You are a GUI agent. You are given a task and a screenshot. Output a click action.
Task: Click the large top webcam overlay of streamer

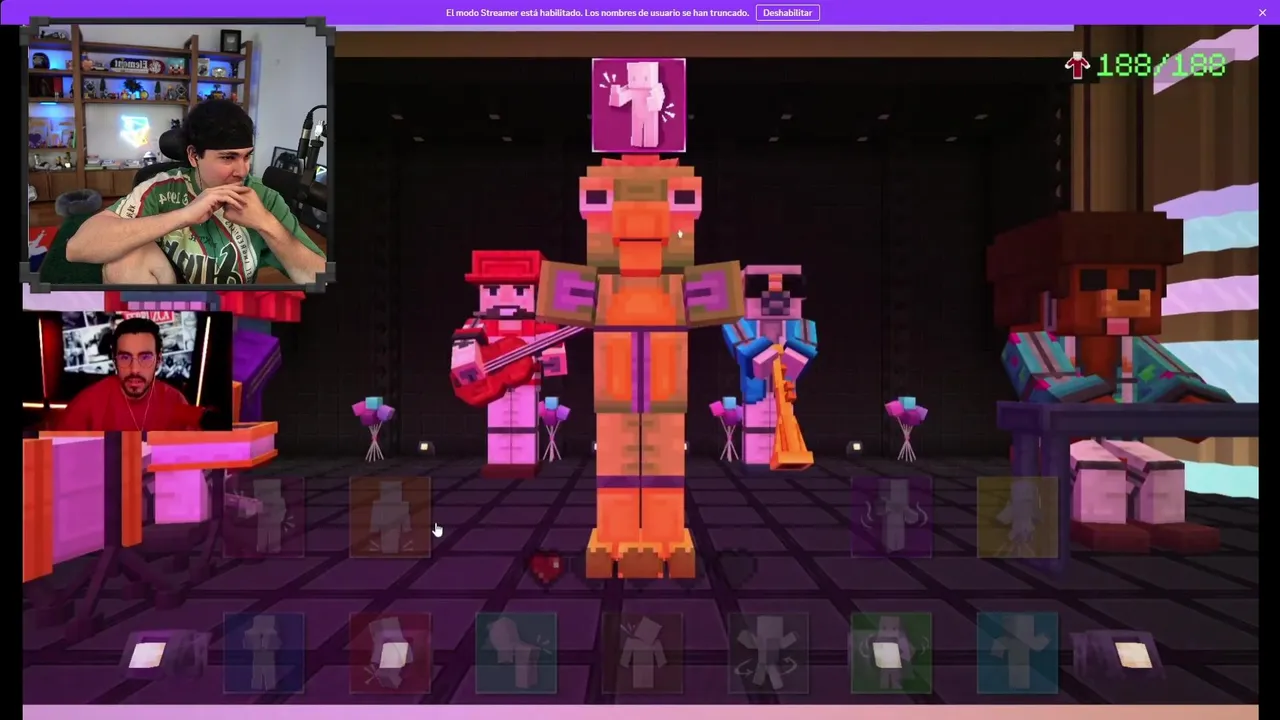click(x=176, y=155)
